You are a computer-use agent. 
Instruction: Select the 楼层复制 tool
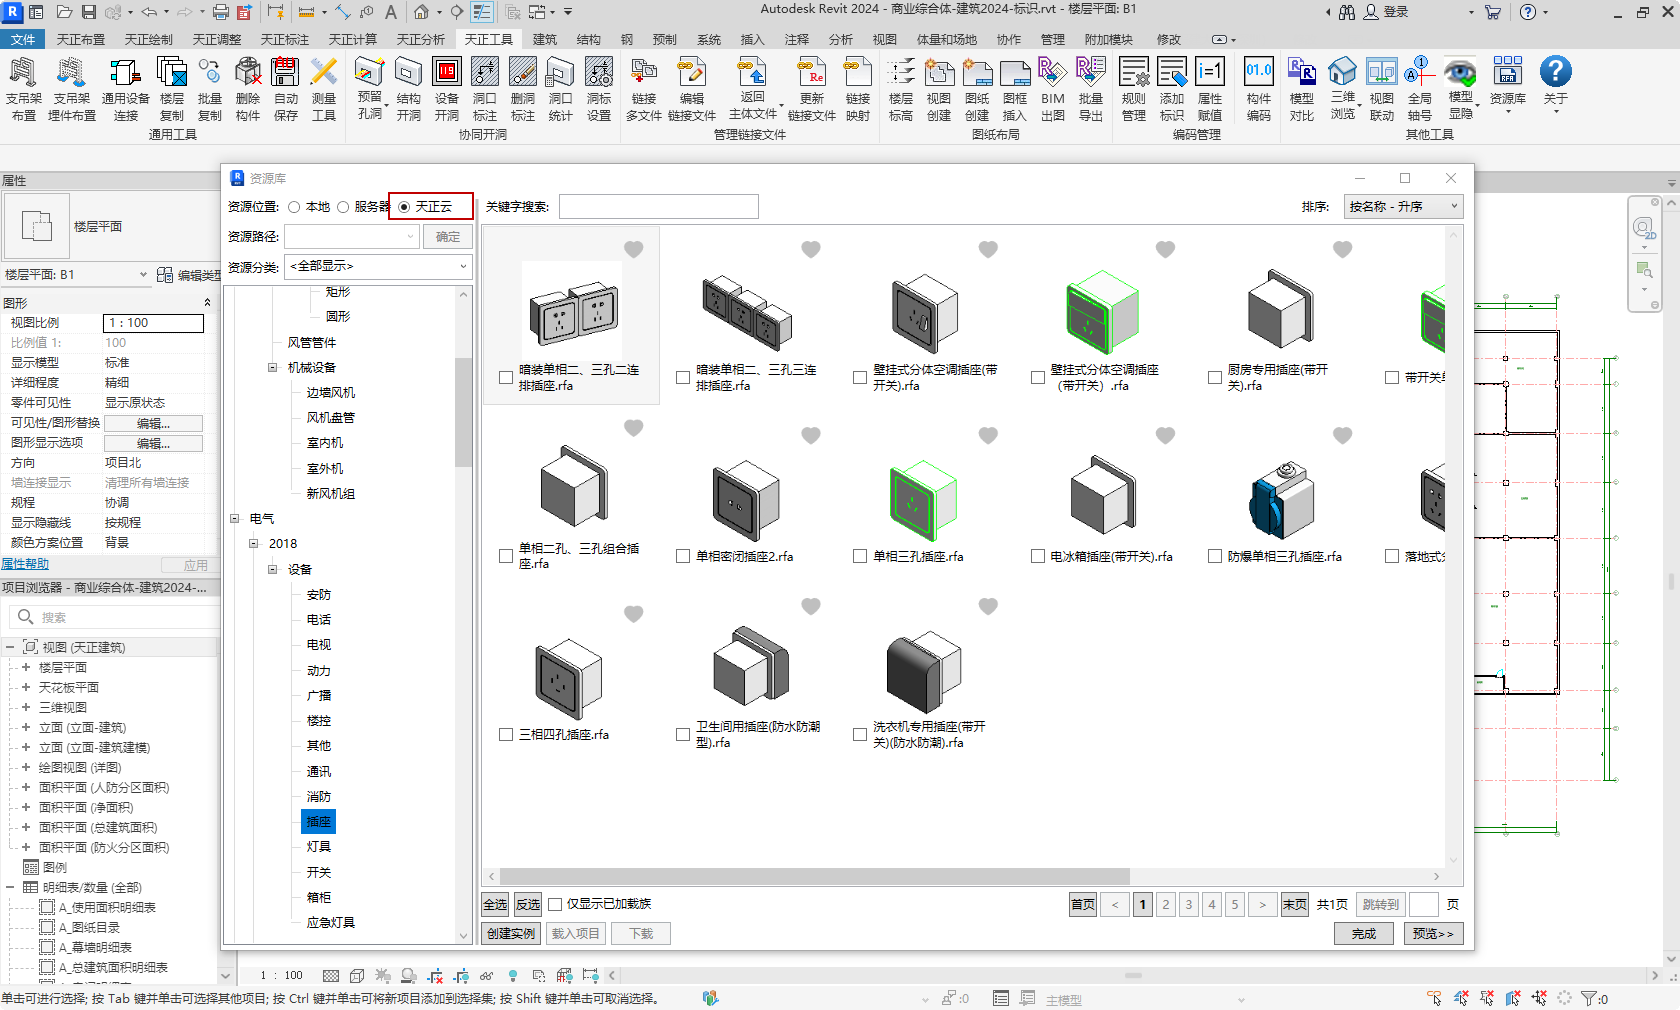coord(172,89)
